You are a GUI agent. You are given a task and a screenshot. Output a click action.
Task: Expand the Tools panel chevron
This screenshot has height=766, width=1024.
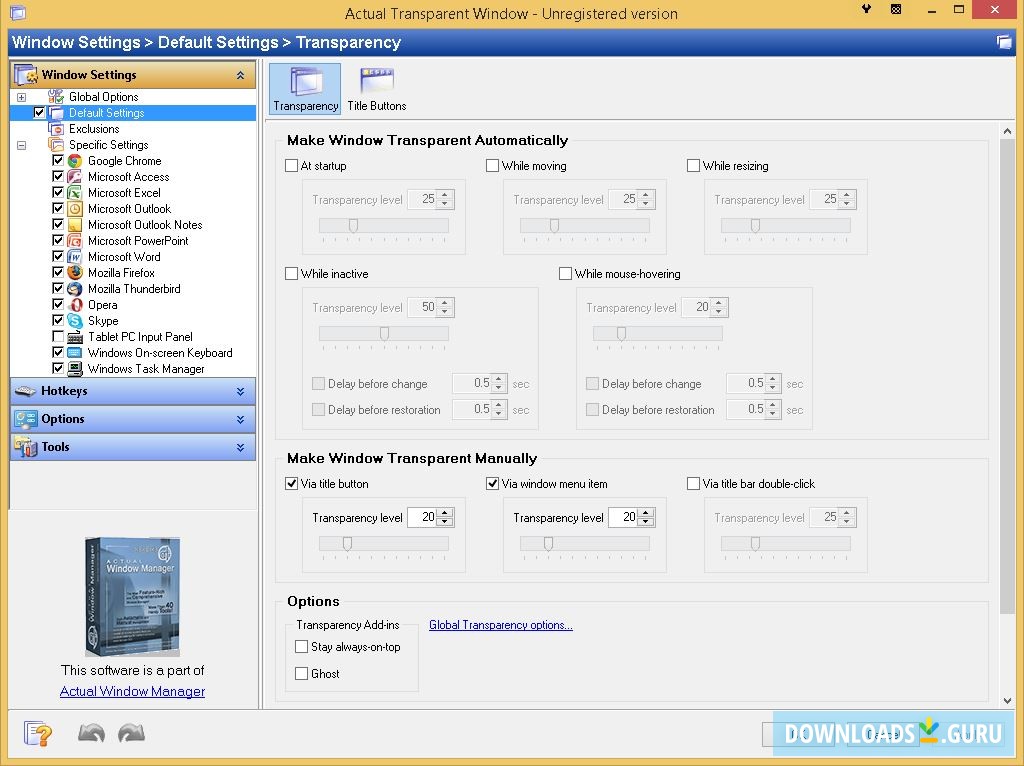240,447
